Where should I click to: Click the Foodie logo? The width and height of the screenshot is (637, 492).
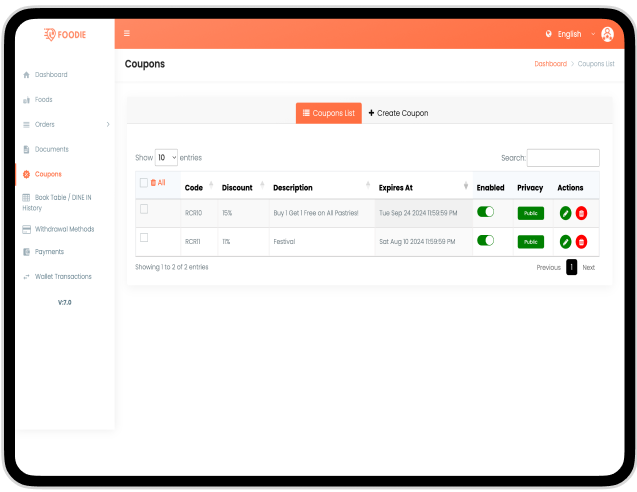click(64, 34)
